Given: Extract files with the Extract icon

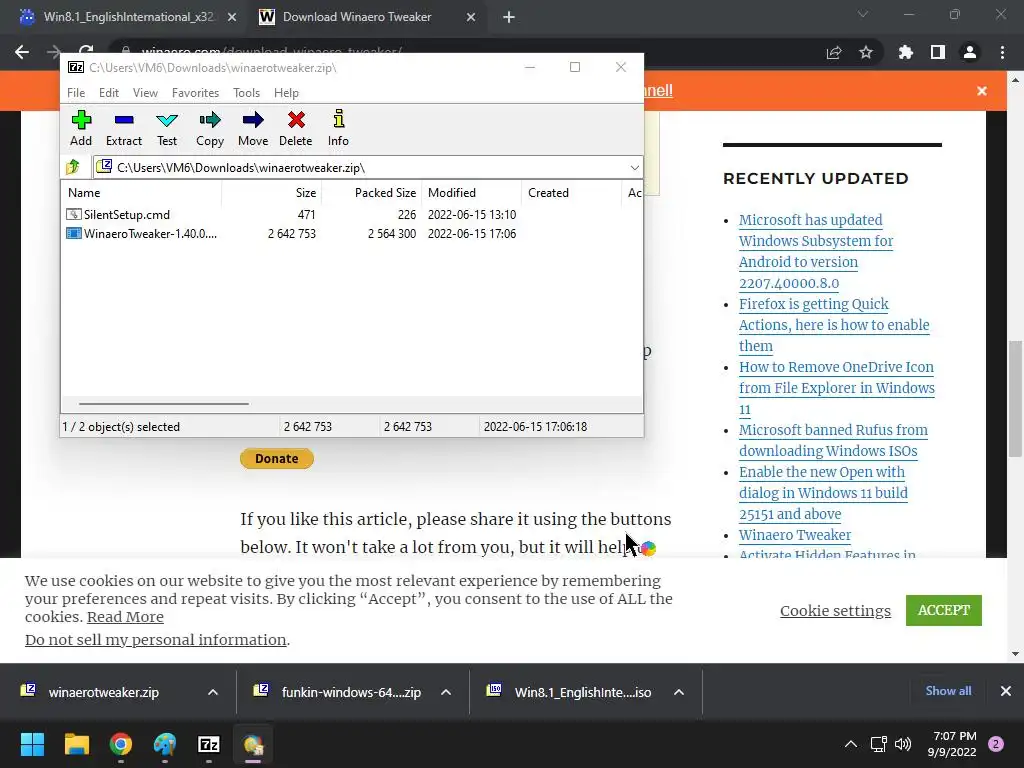Looking at the screenshot, I should (123, 128).
